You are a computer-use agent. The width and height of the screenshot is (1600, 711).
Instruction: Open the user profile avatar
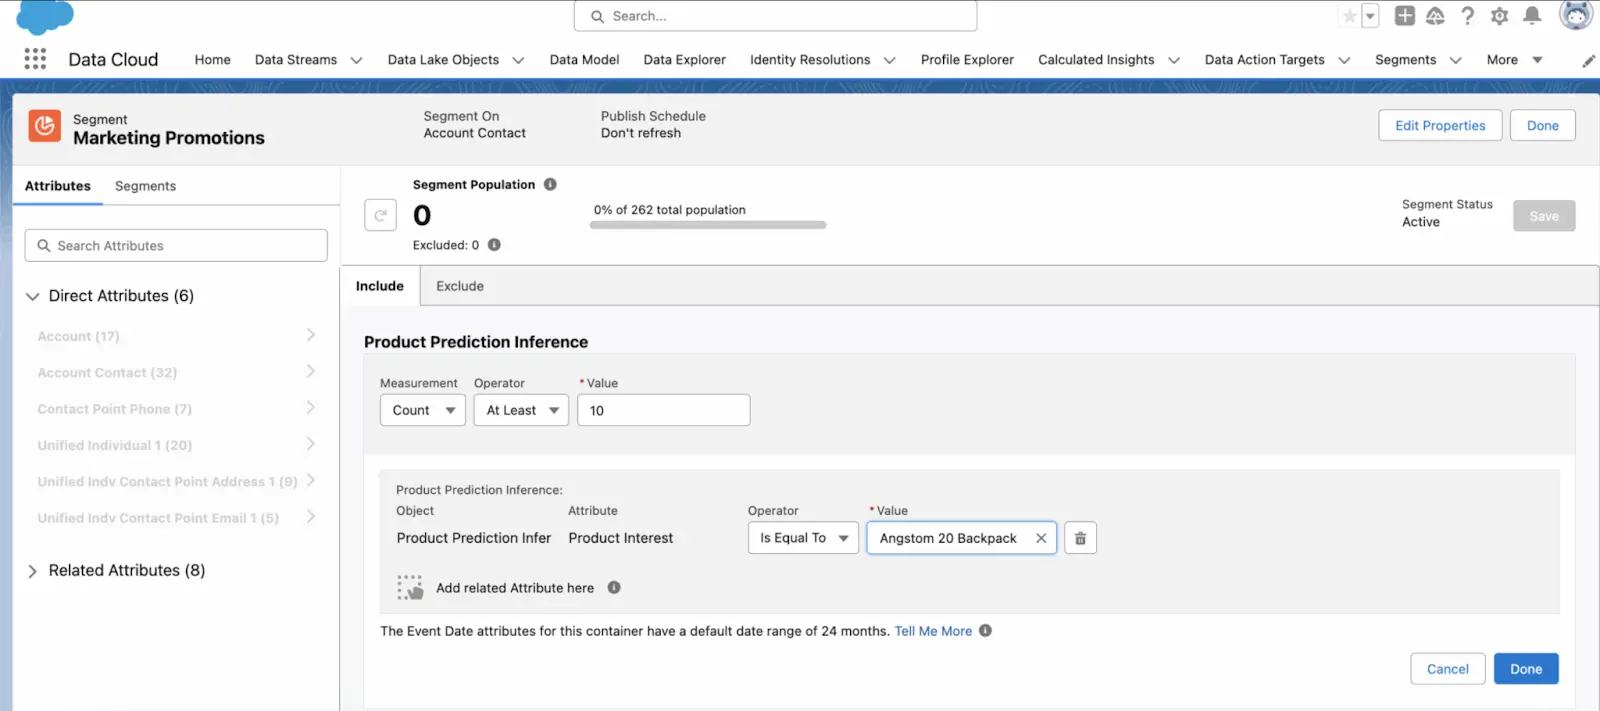point(1576,15)
